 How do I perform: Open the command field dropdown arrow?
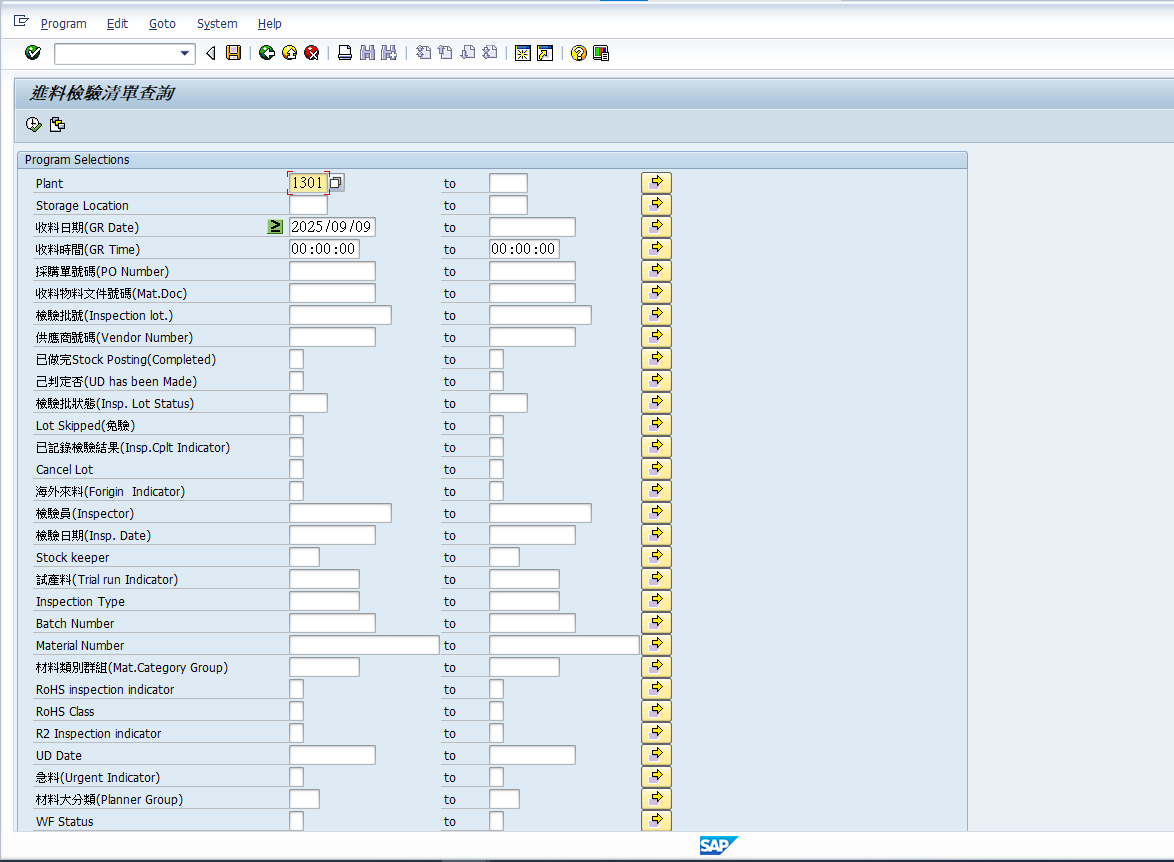(x=185, y=53)
